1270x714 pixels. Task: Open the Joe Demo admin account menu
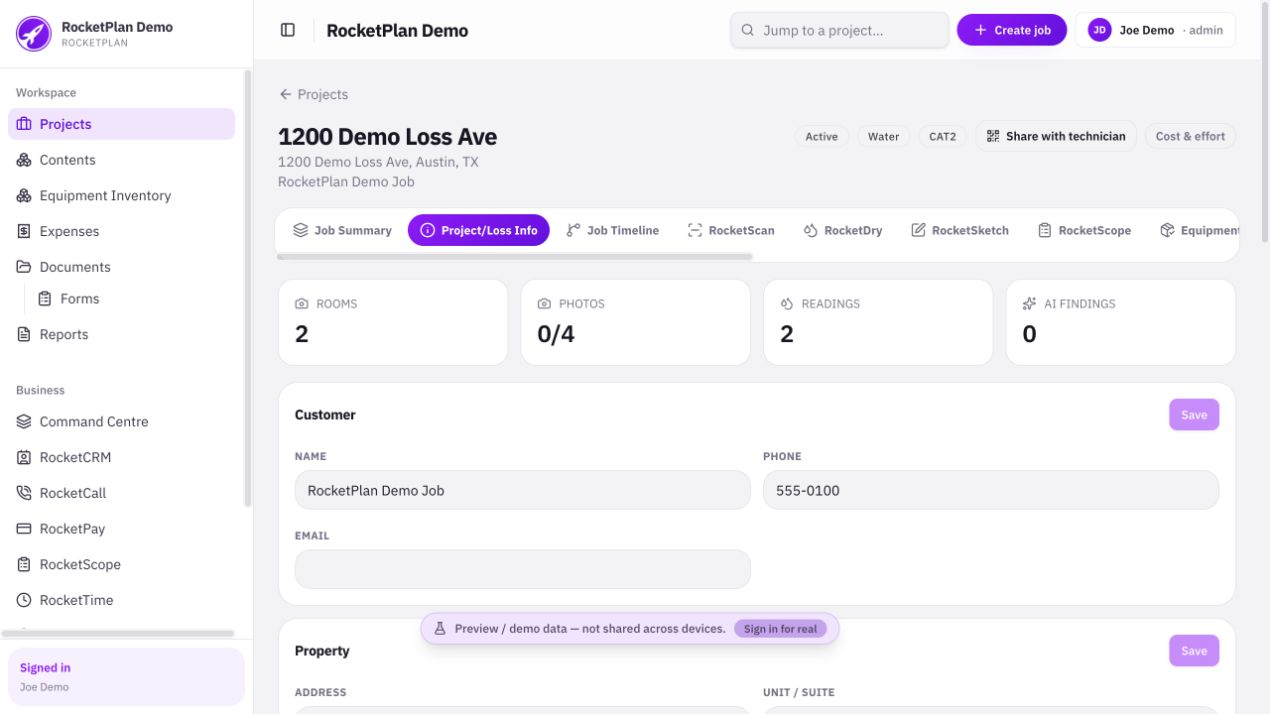[1155, 30]
